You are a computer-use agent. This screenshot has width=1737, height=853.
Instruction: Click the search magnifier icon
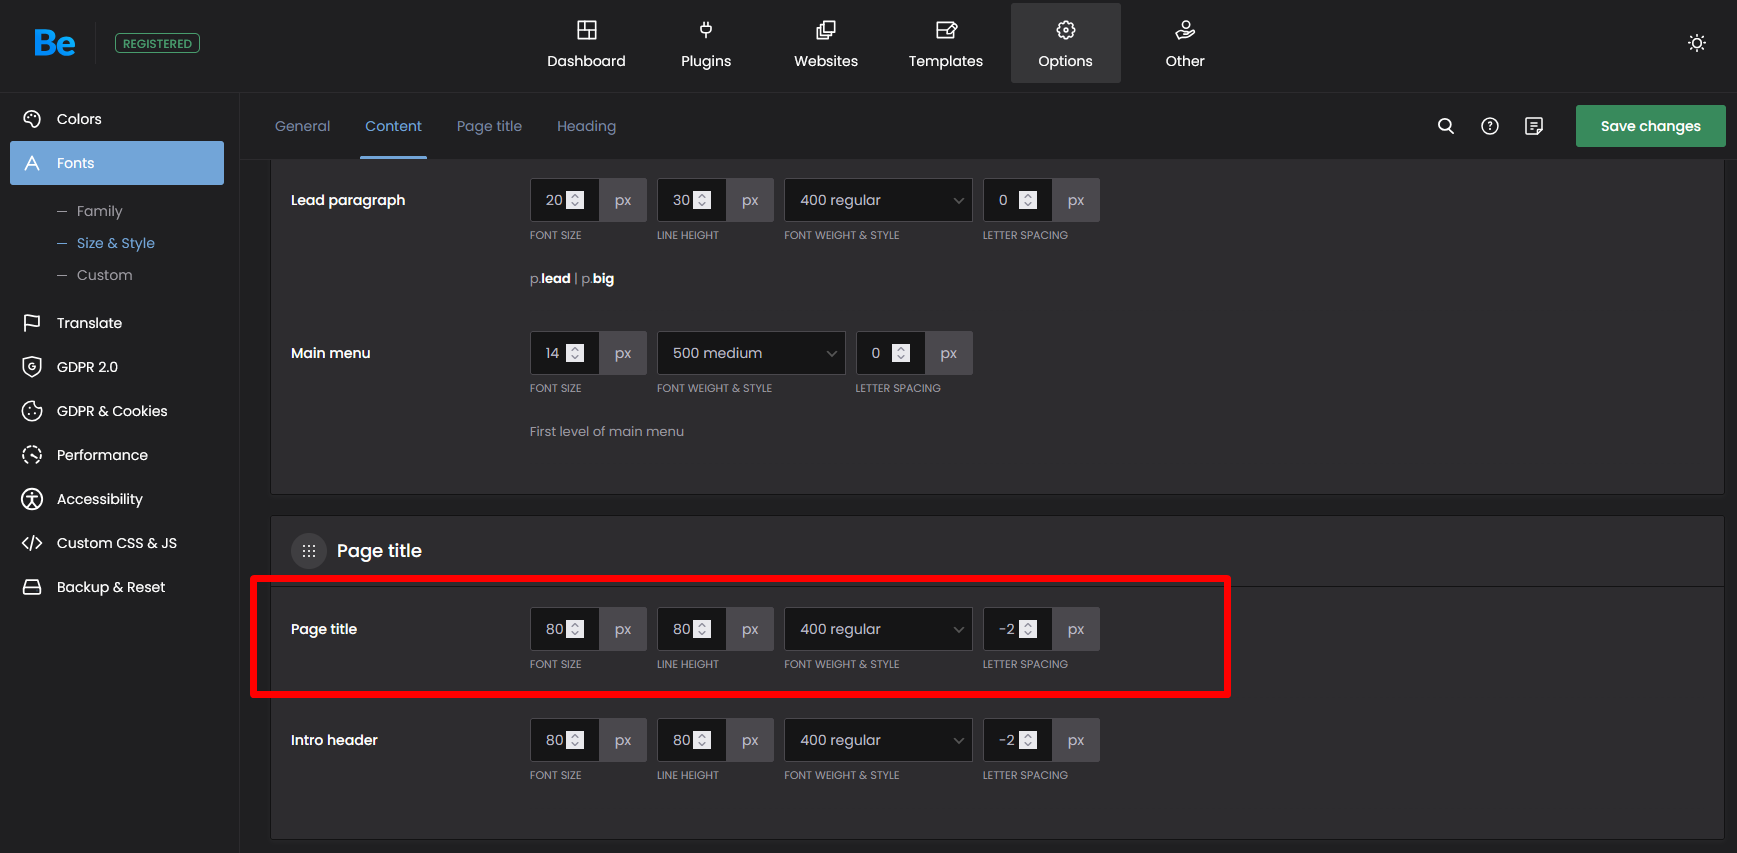1445,126
